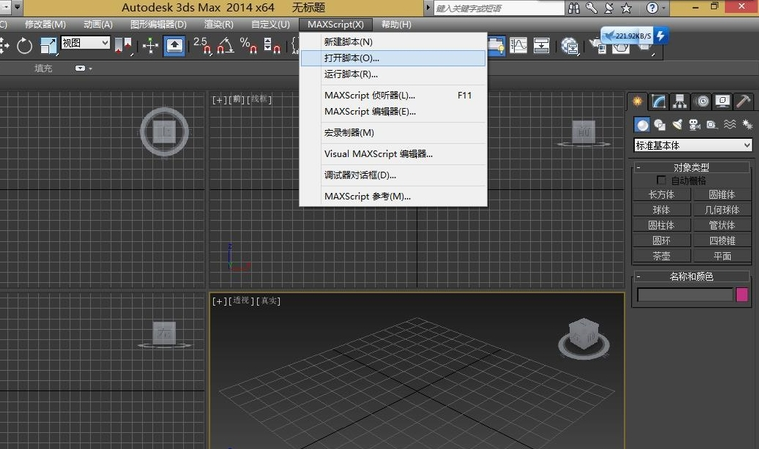This screenshot has height=449, width=759.
Task: Open Schematic View icon
Action: coord(542,46)
